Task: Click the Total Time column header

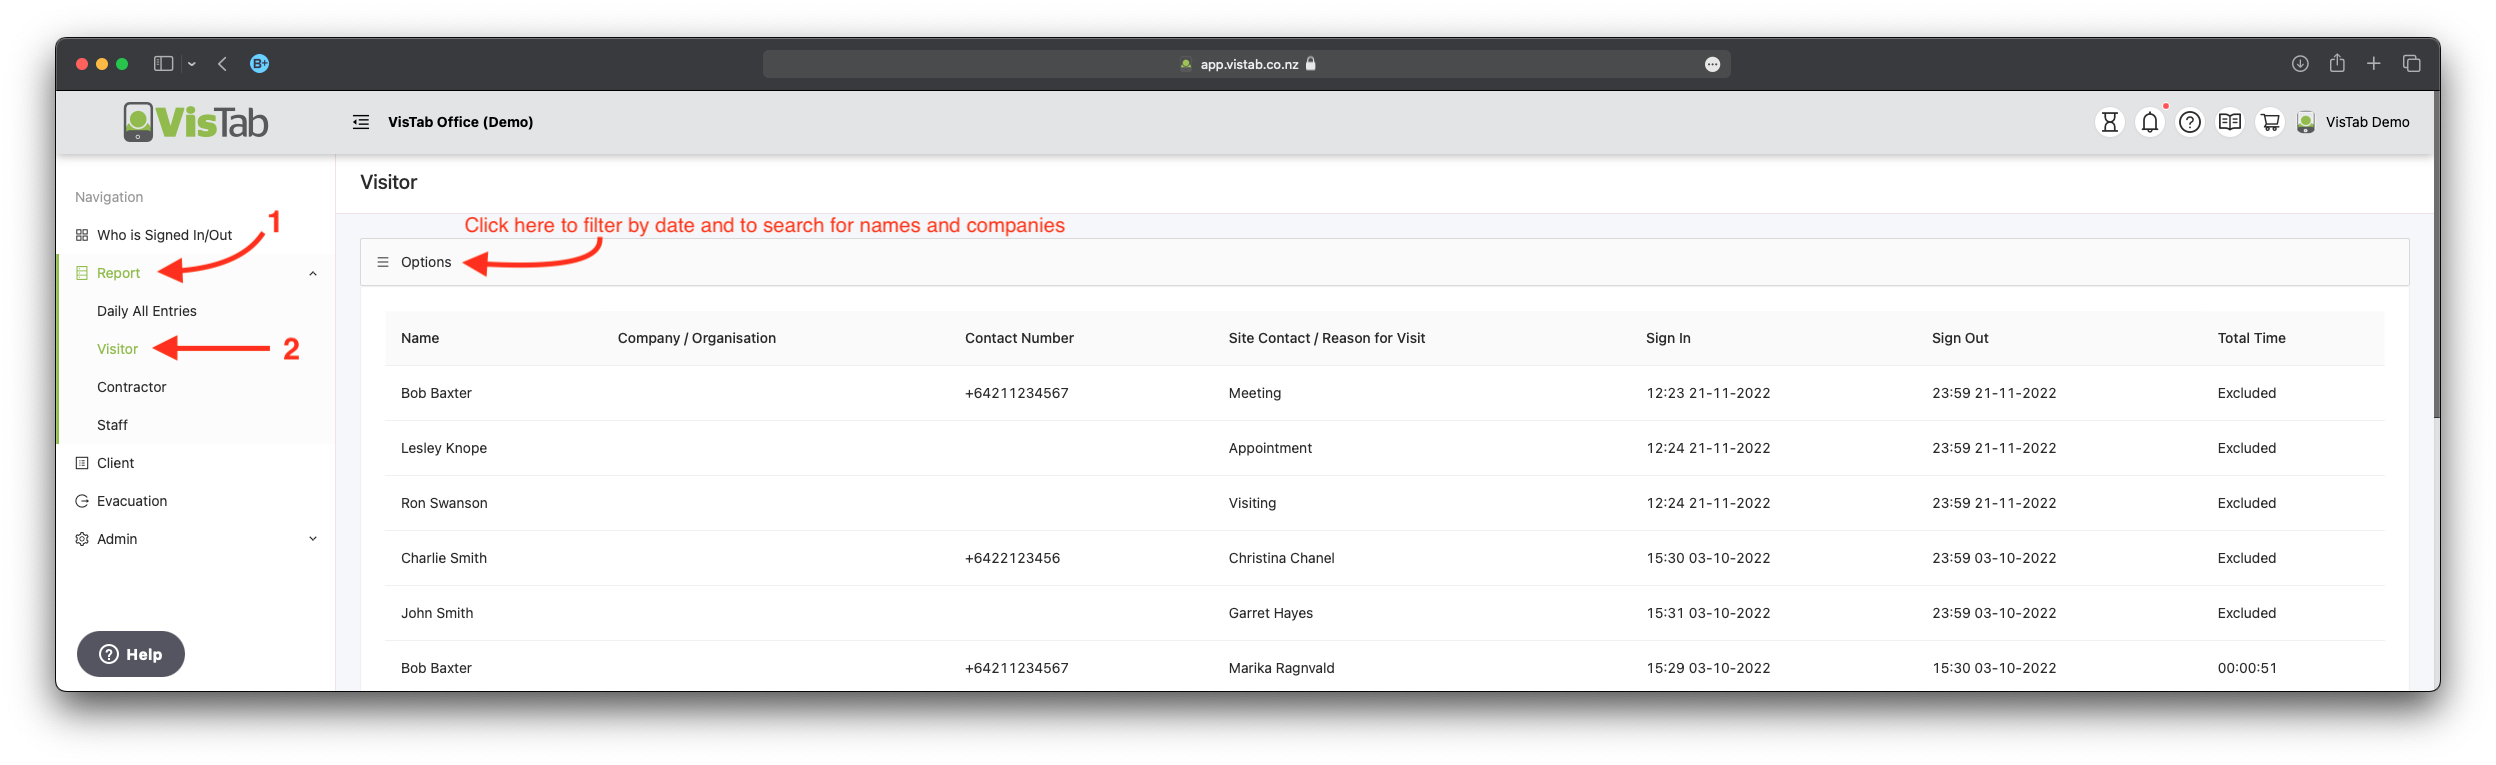Action: click(2251, 338)
